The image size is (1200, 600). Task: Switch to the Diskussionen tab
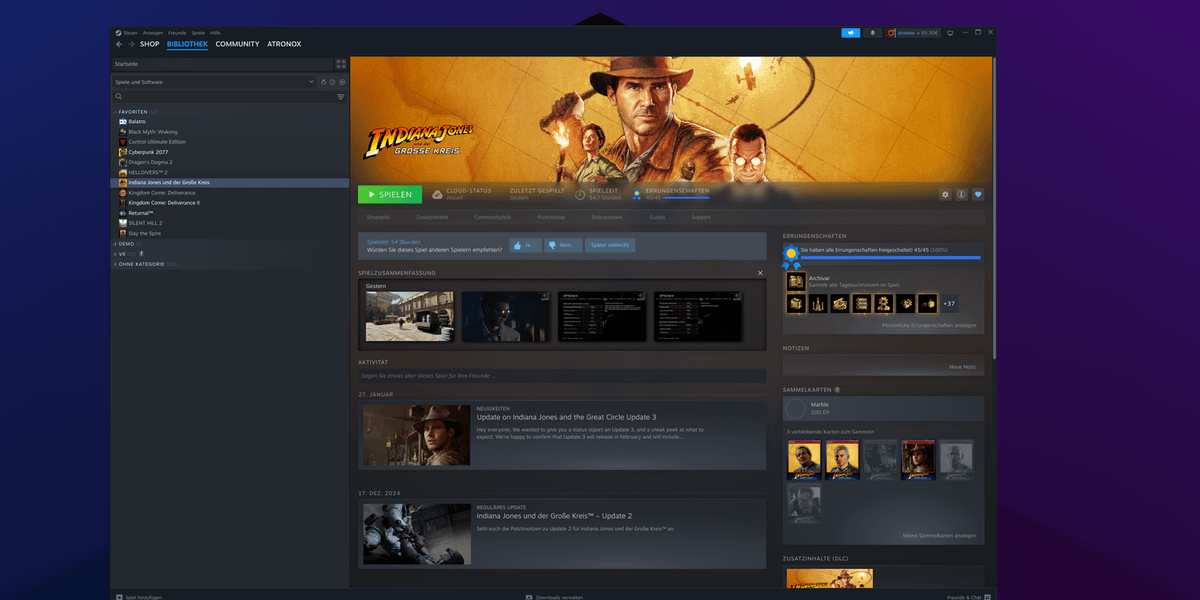[x=606, y=217]
